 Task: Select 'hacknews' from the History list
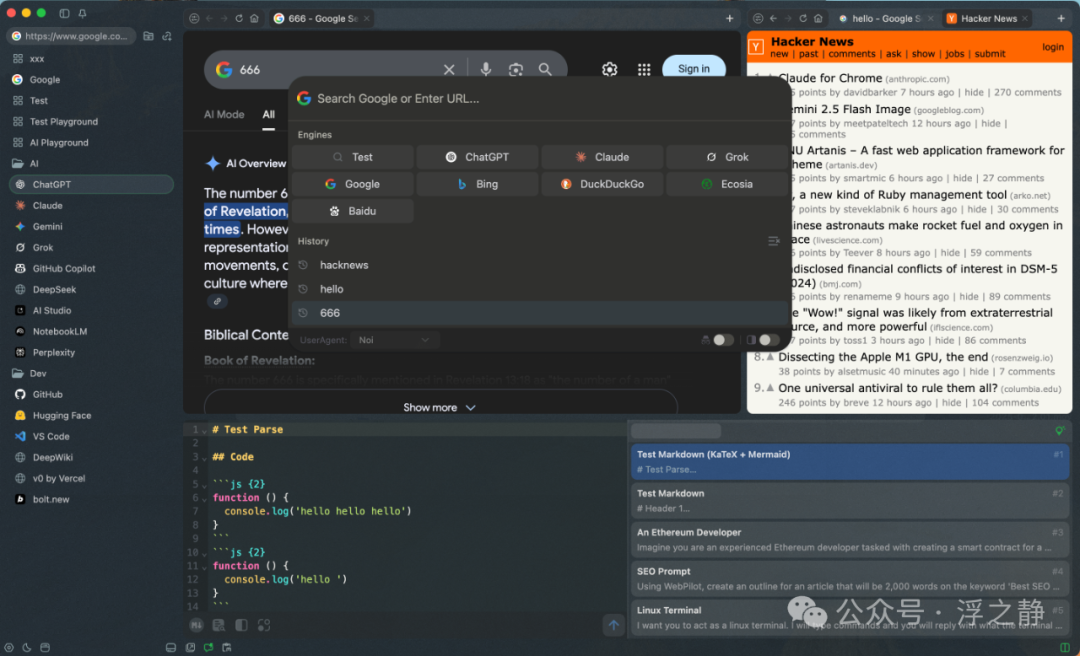click(539, 265)
